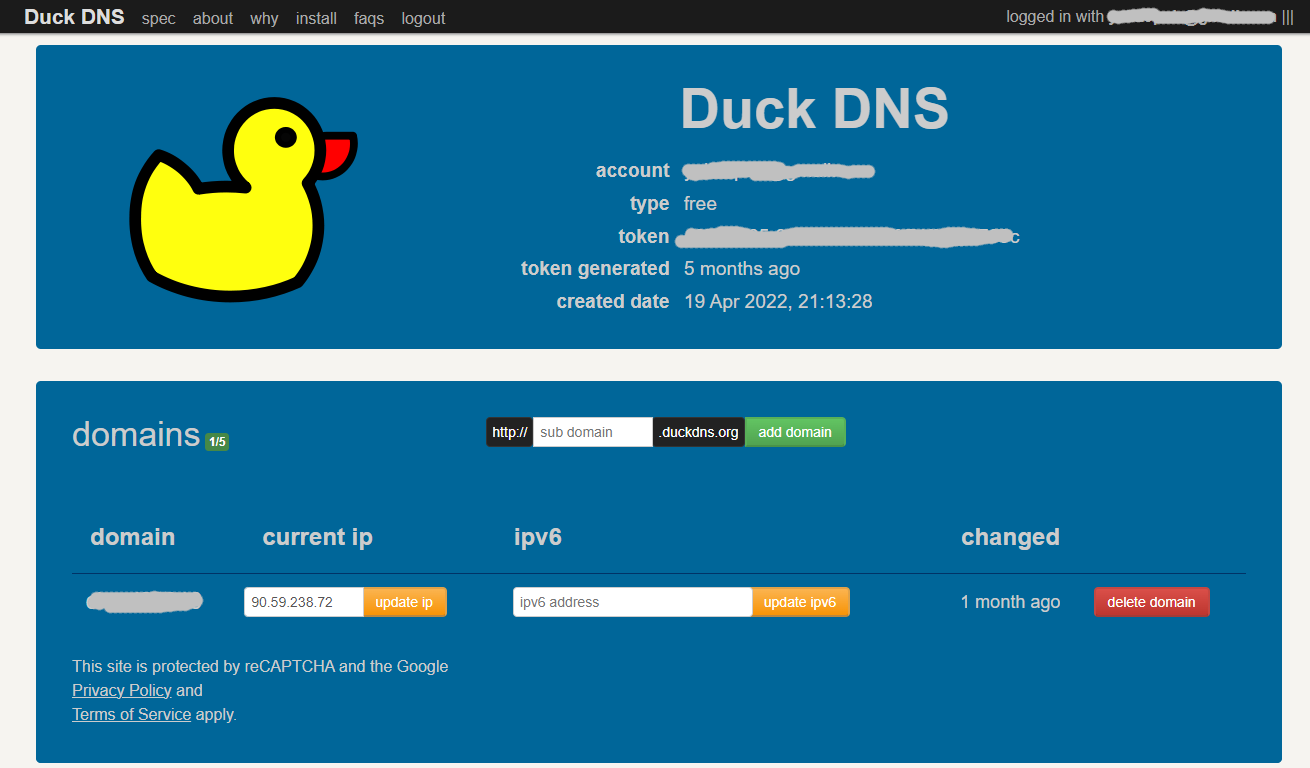
Task: Click the ".duckdns.org" suffix label
Action: [x=699, y=432]
